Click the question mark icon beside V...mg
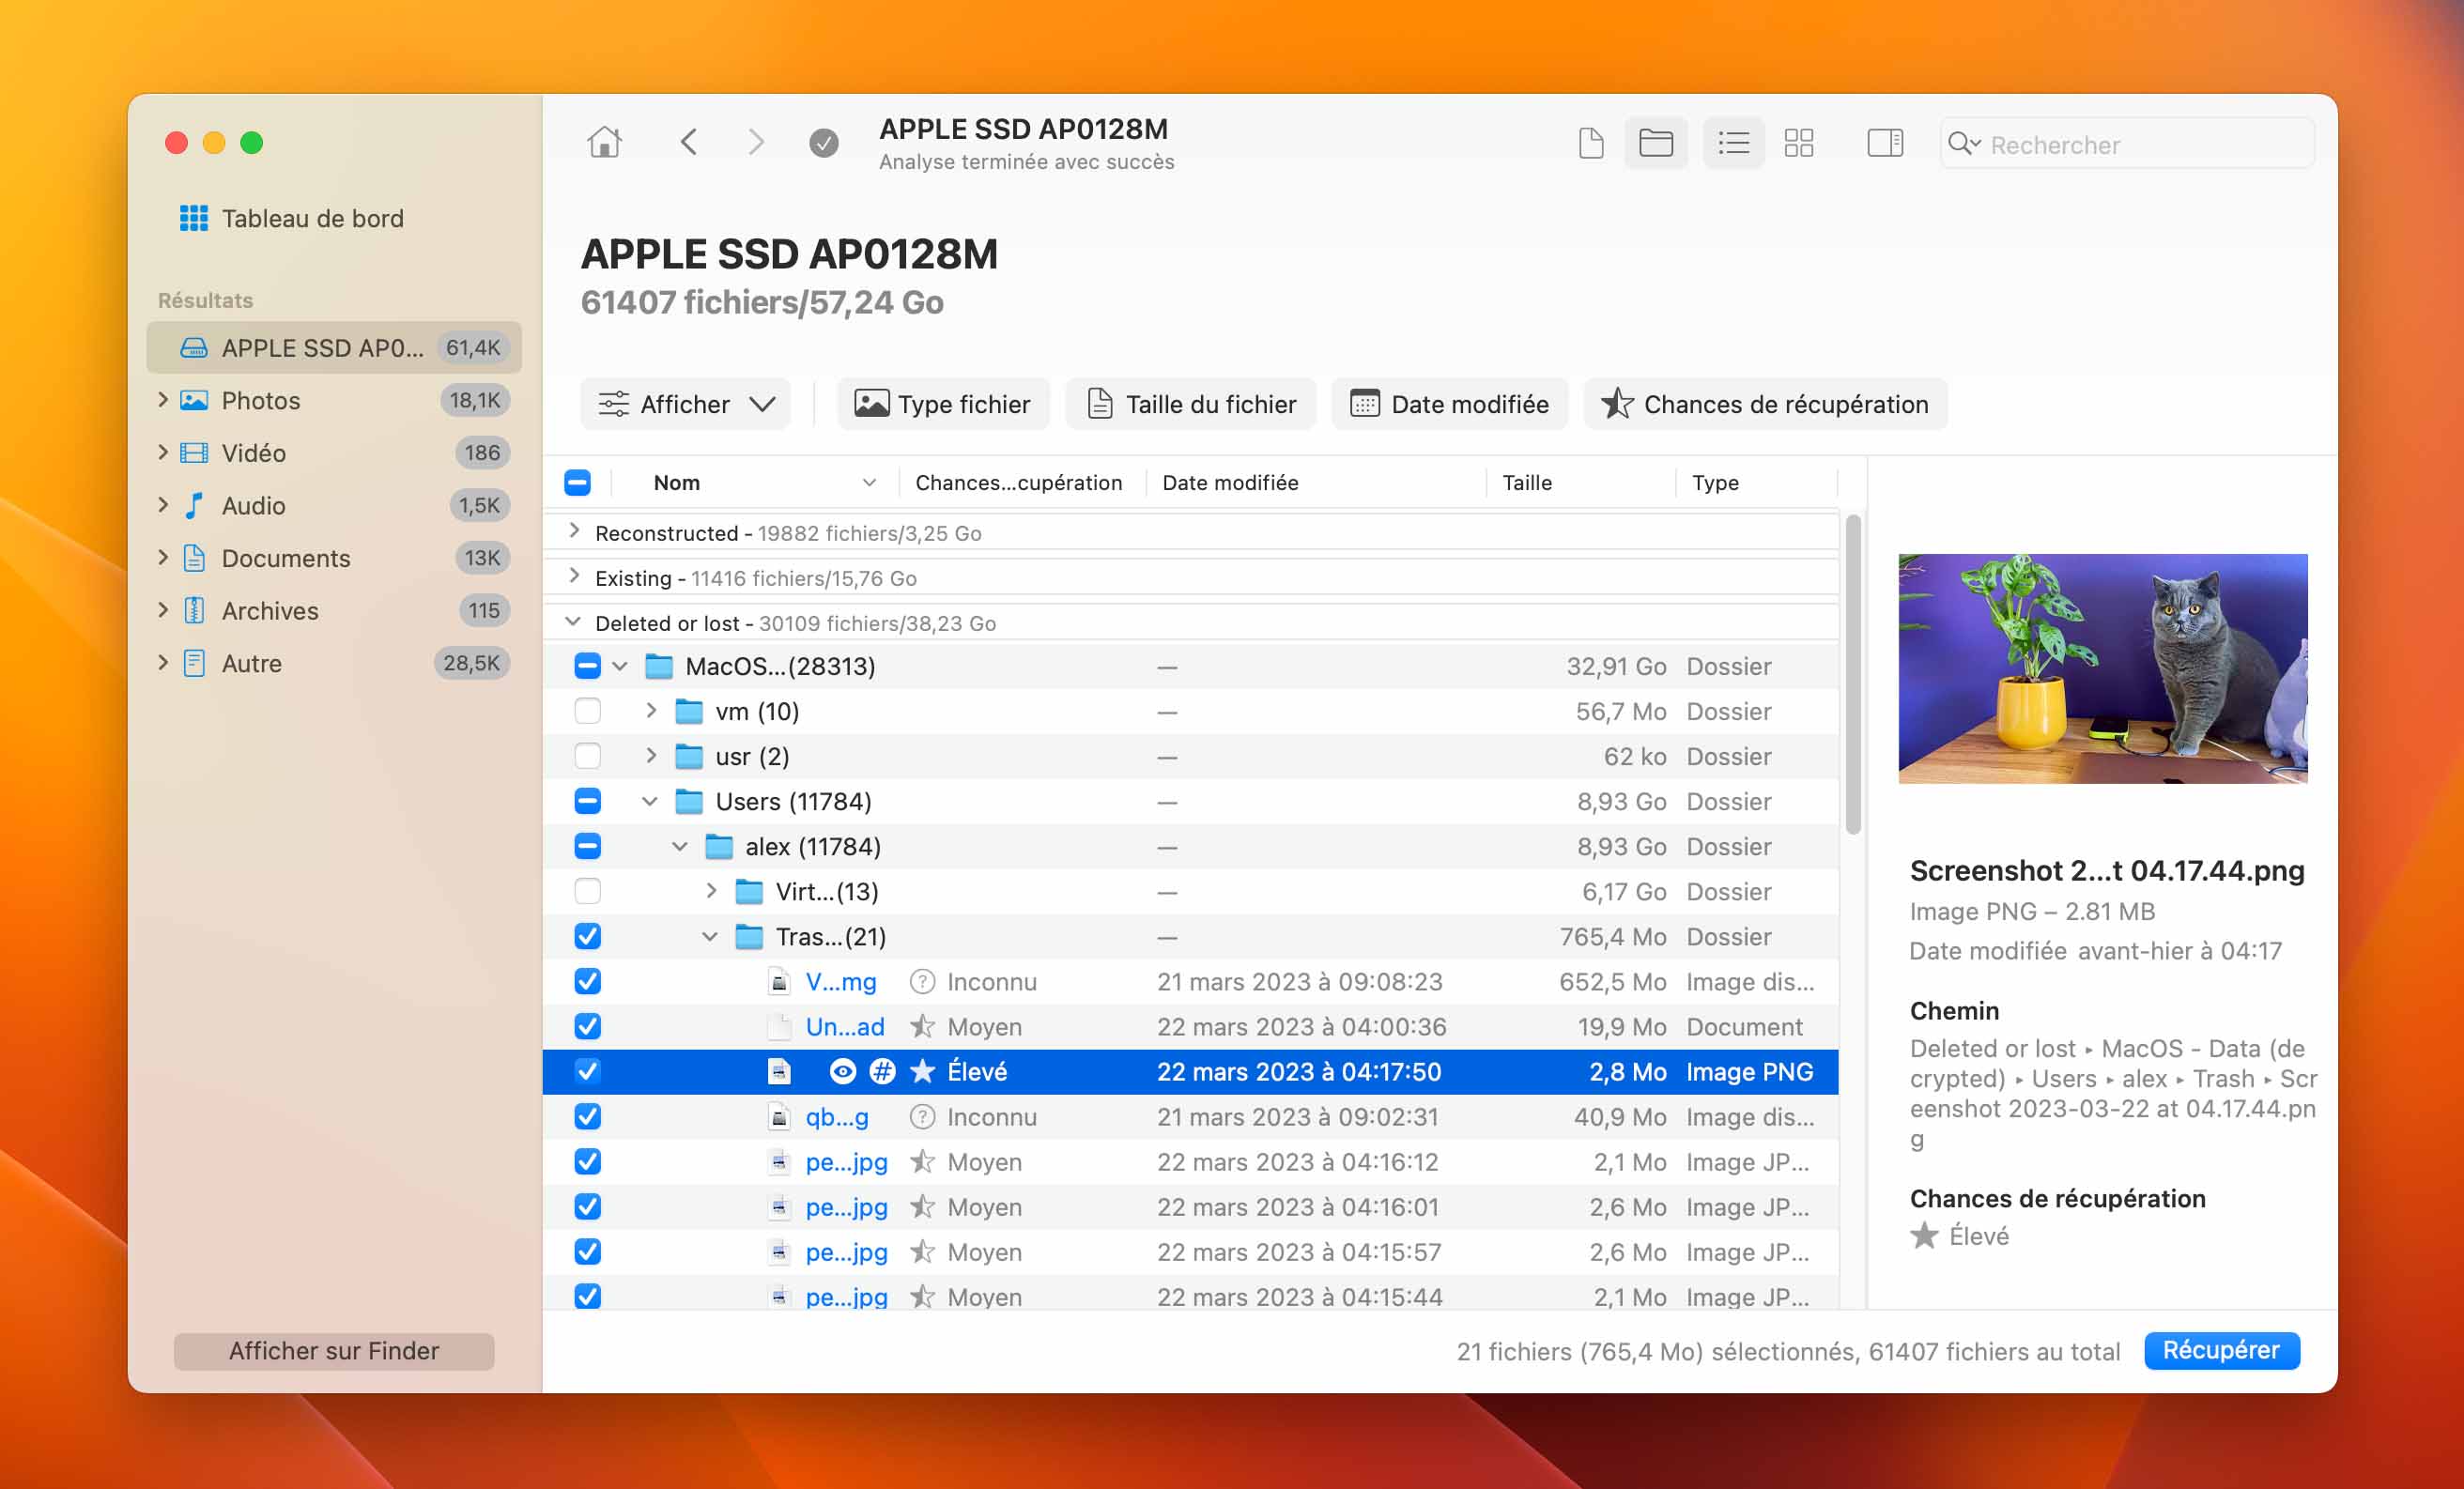The height and width of the screenshot is (1489, 2464). point(922,982)
